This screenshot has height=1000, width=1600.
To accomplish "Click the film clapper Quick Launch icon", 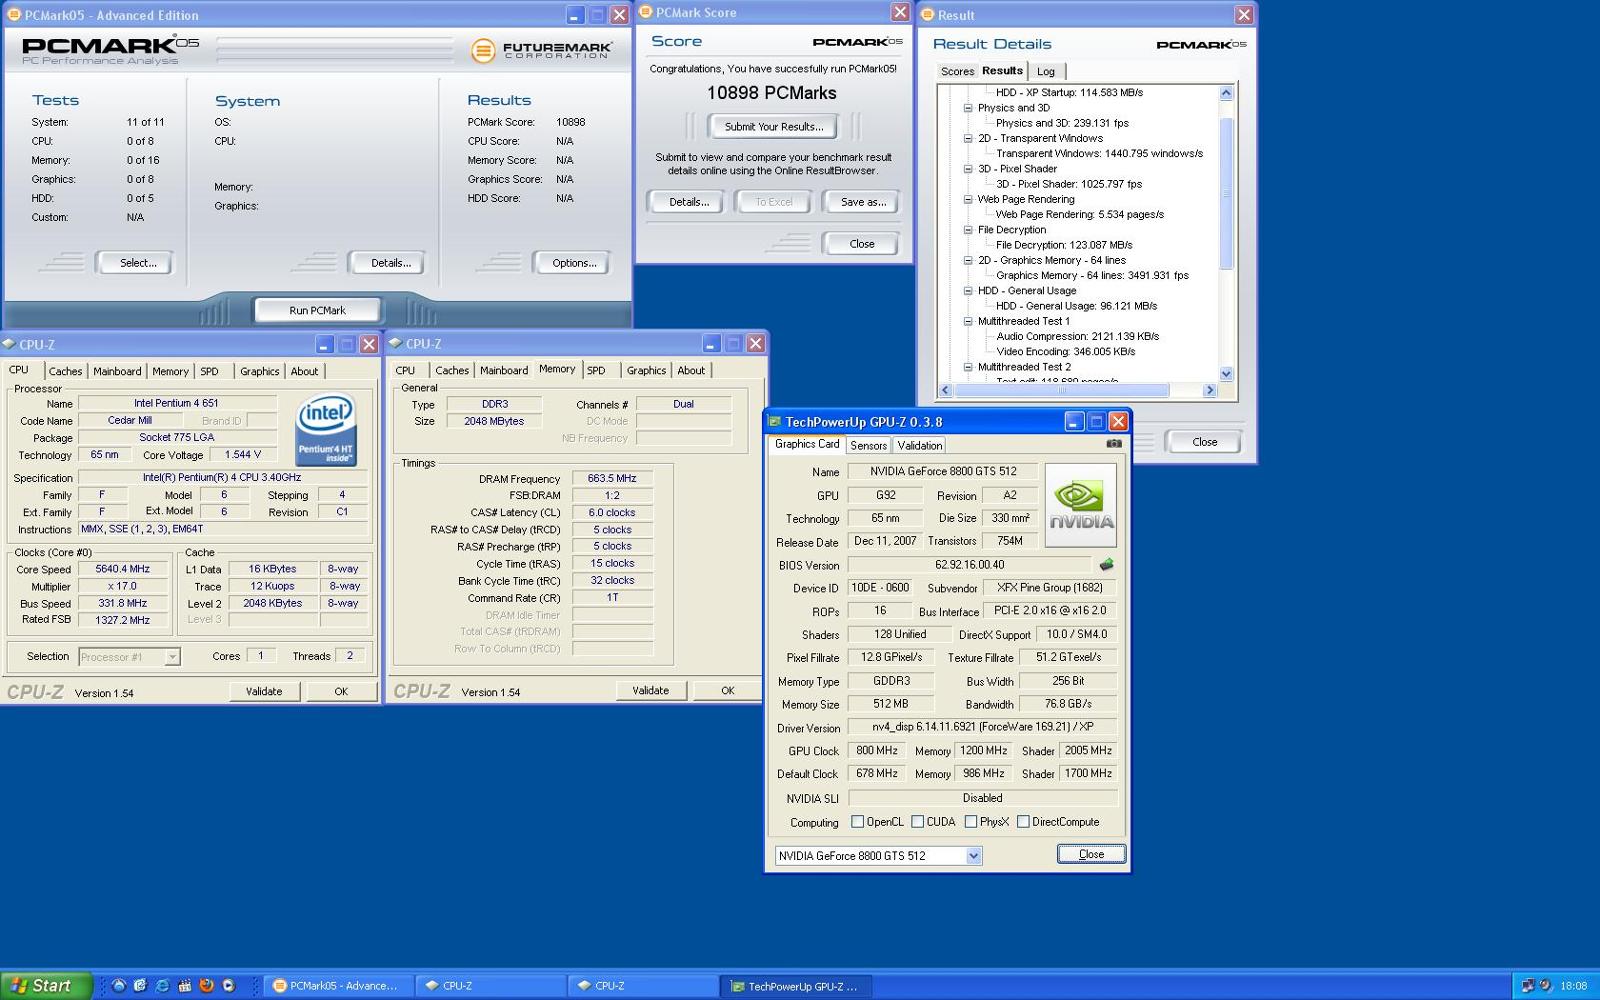I will 184,985.
